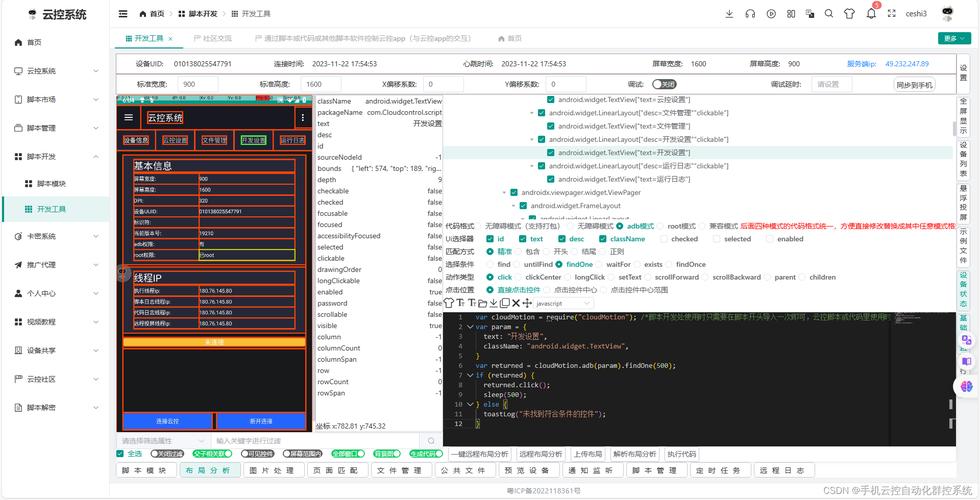
Task: Click the hamburger menu collapse icon
Action: [x=123, y=14]
